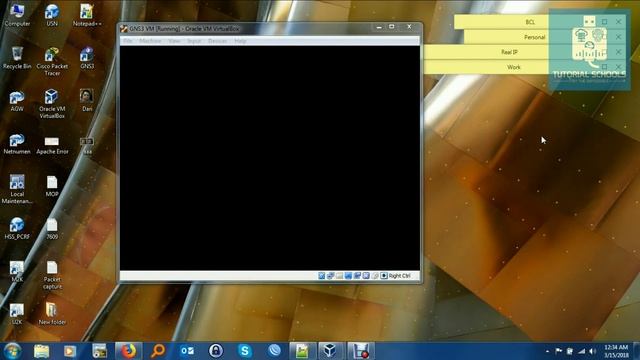Open Windows Explorer from the taskbar
This screenshot has height=360, width=640.
pyautogui.click(x=41, y=351)
